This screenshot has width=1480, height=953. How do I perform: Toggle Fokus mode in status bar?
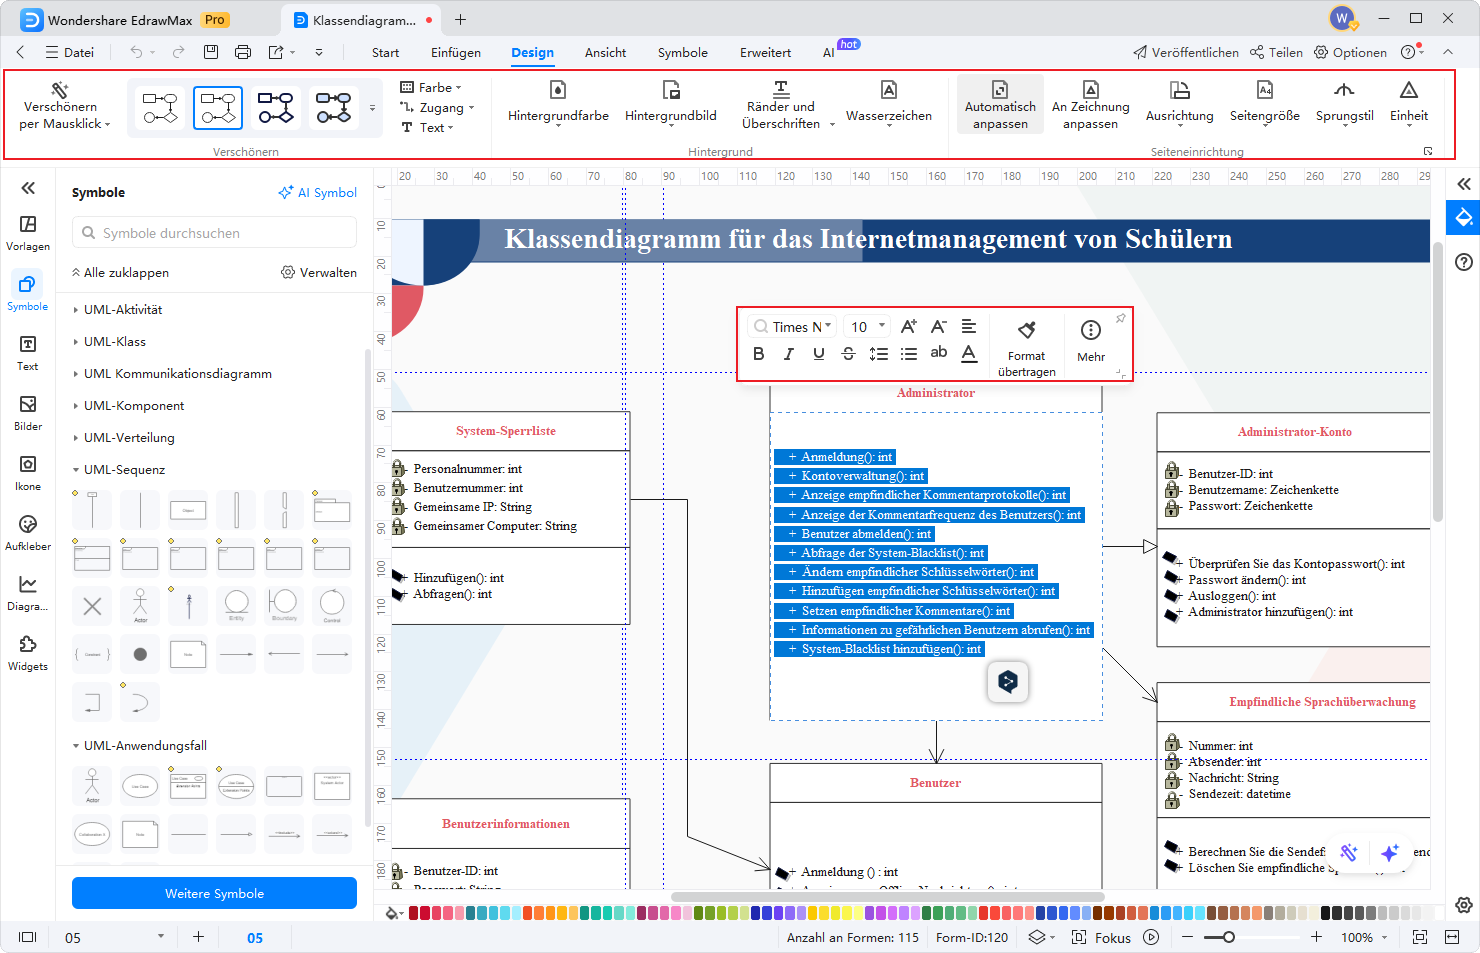1101,937
